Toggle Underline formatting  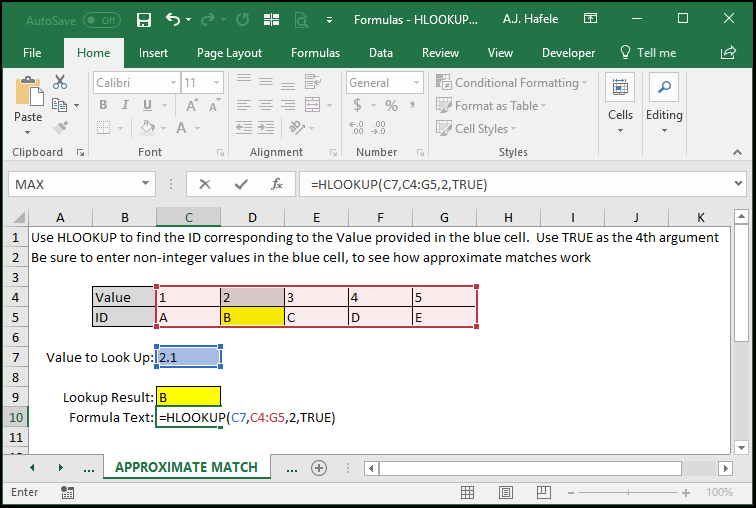[x=148, y=105]
